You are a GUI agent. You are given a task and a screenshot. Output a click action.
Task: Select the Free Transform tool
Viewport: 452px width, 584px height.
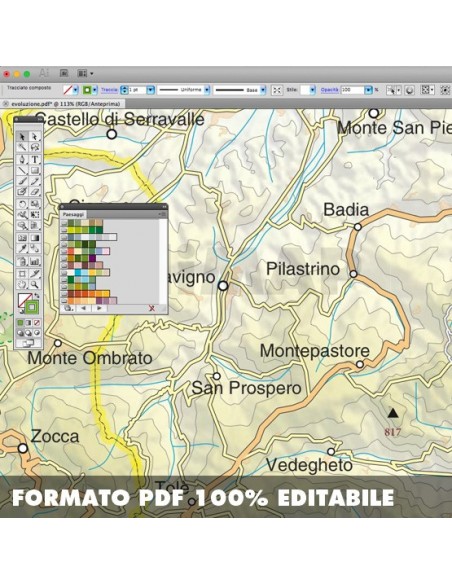point(35,215)
